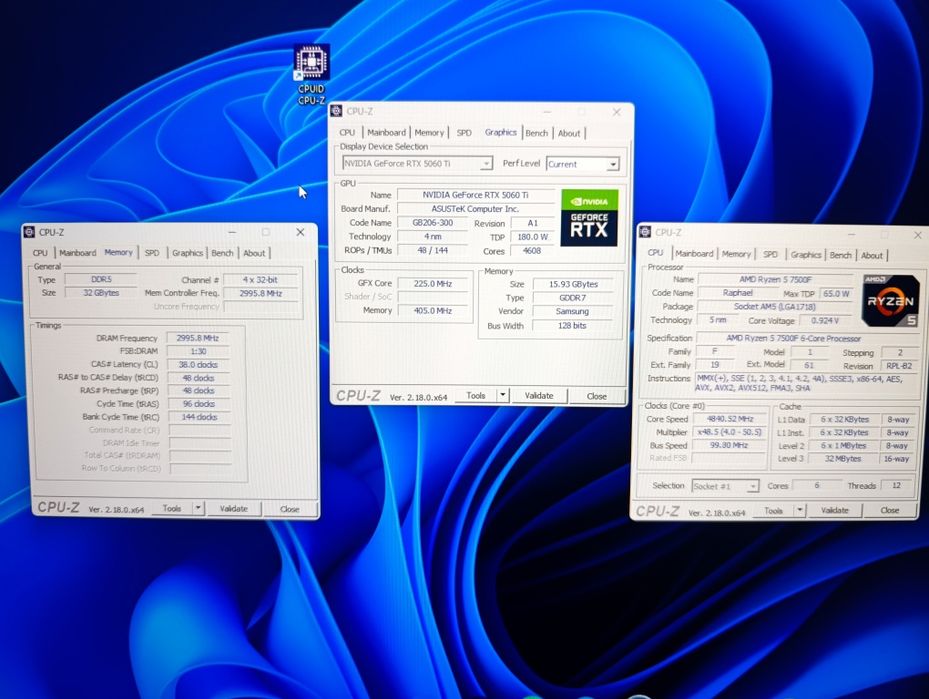Click Tools button in Memory window
929x699 pixels.
172,508
